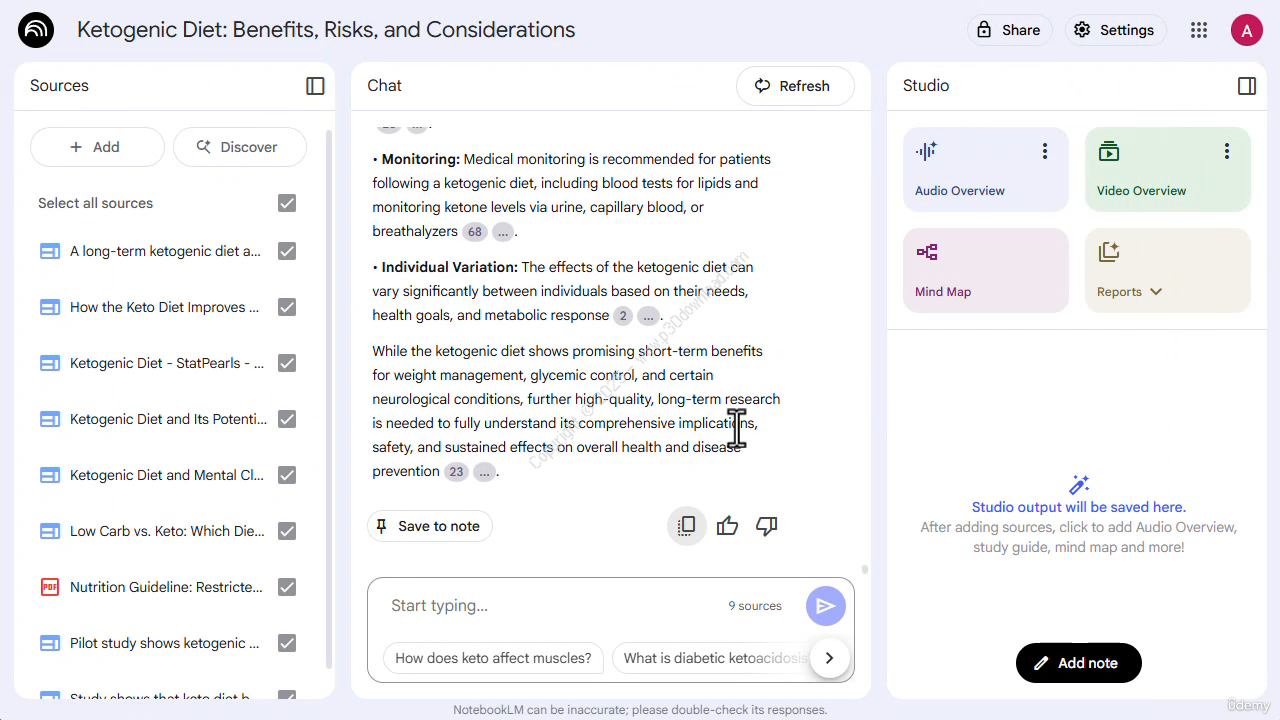Click the Add note button
This screenshot has height=720, width=1280.
1078,663
